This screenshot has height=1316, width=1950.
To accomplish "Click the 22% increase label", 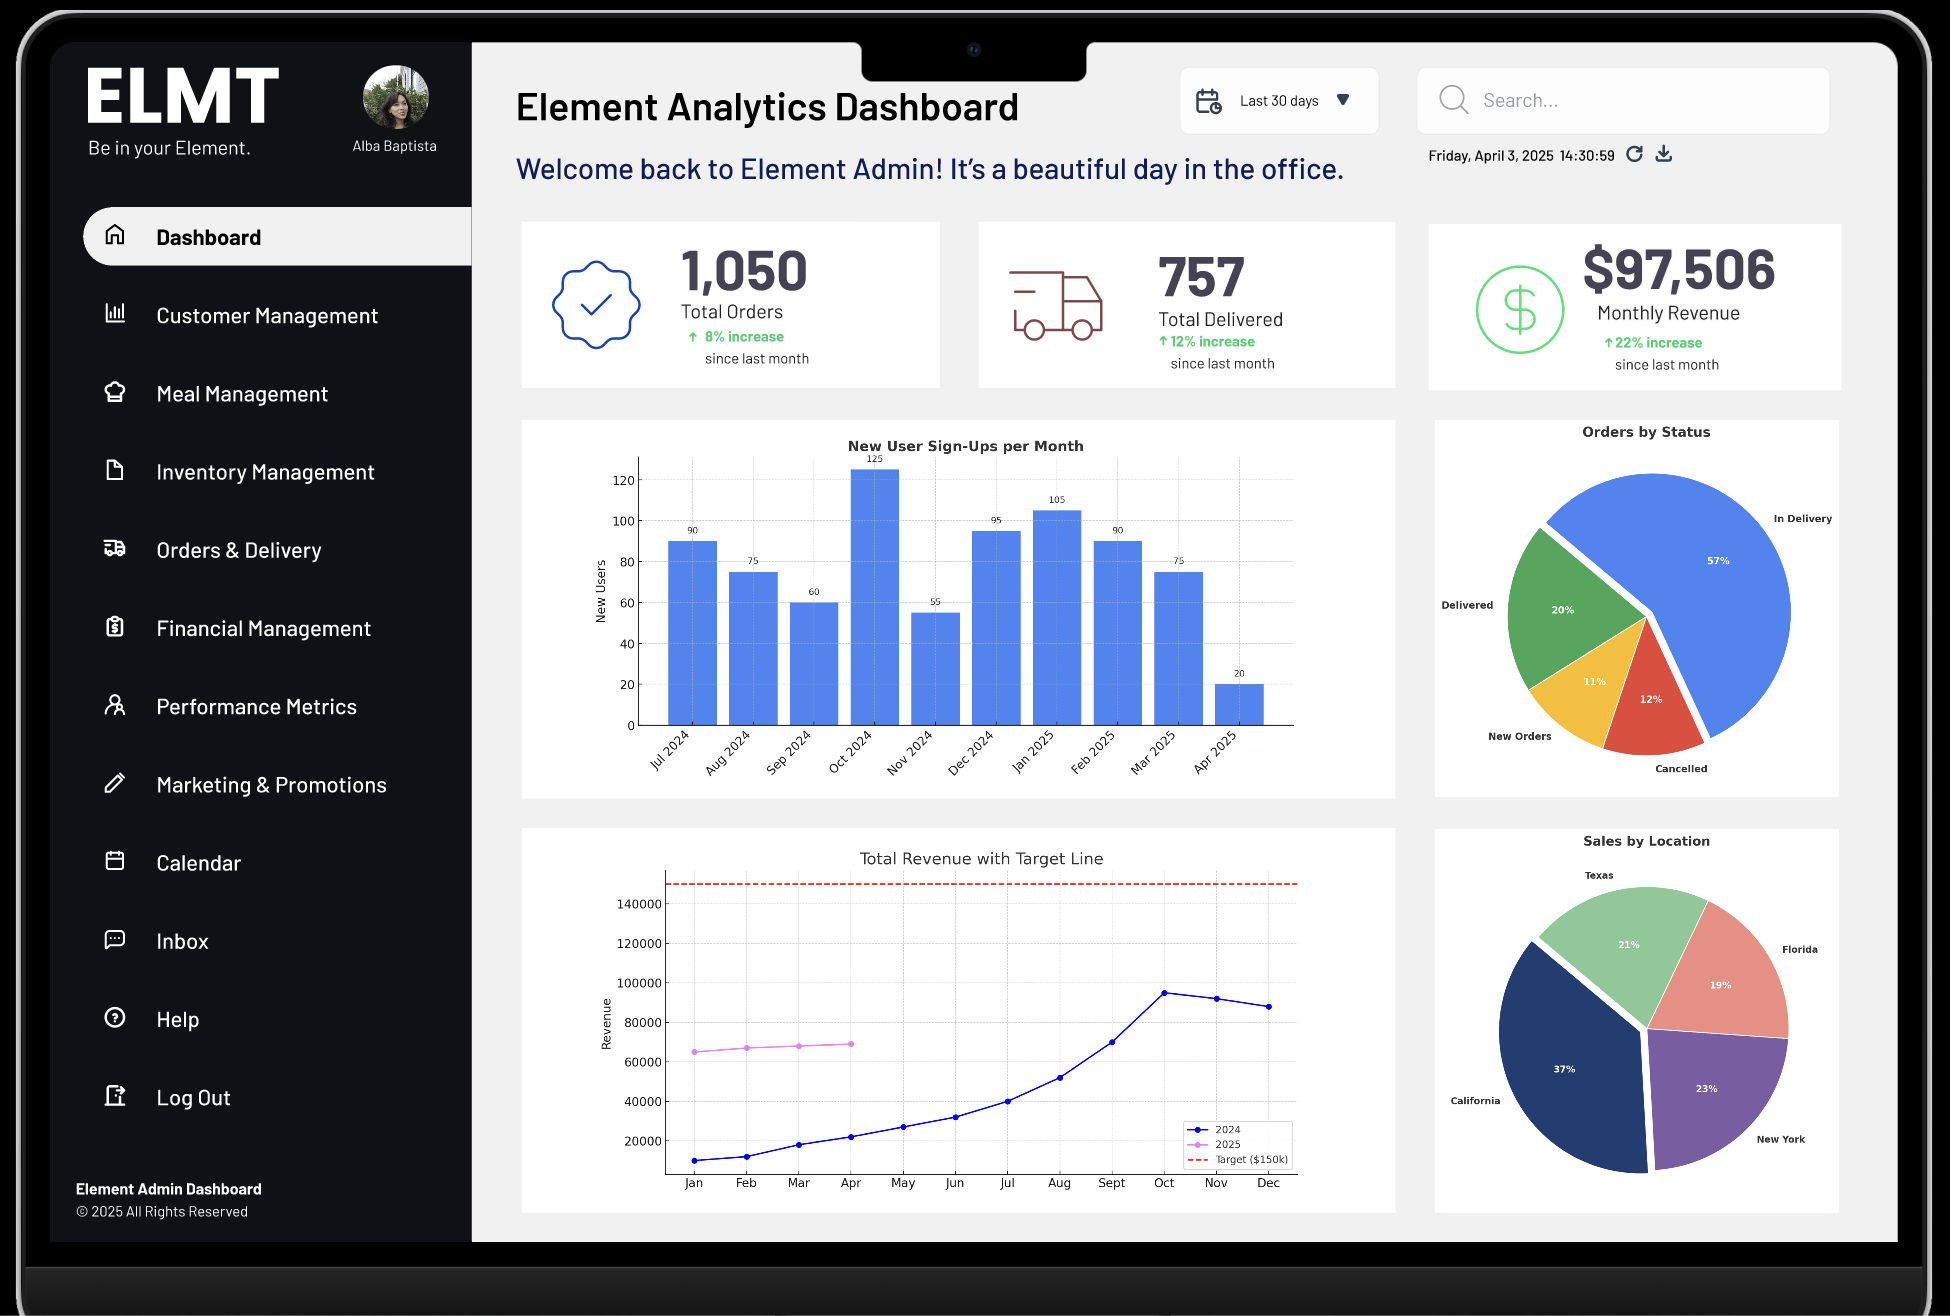I will click(x=1658, y=343).
